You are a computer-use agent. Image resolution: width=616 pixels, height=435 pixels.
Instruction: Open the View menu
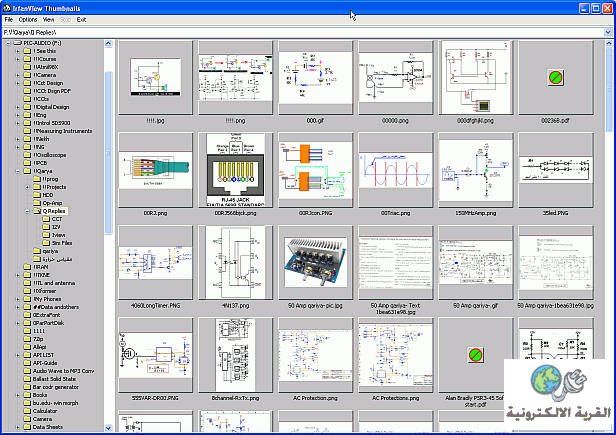(48, 20)
